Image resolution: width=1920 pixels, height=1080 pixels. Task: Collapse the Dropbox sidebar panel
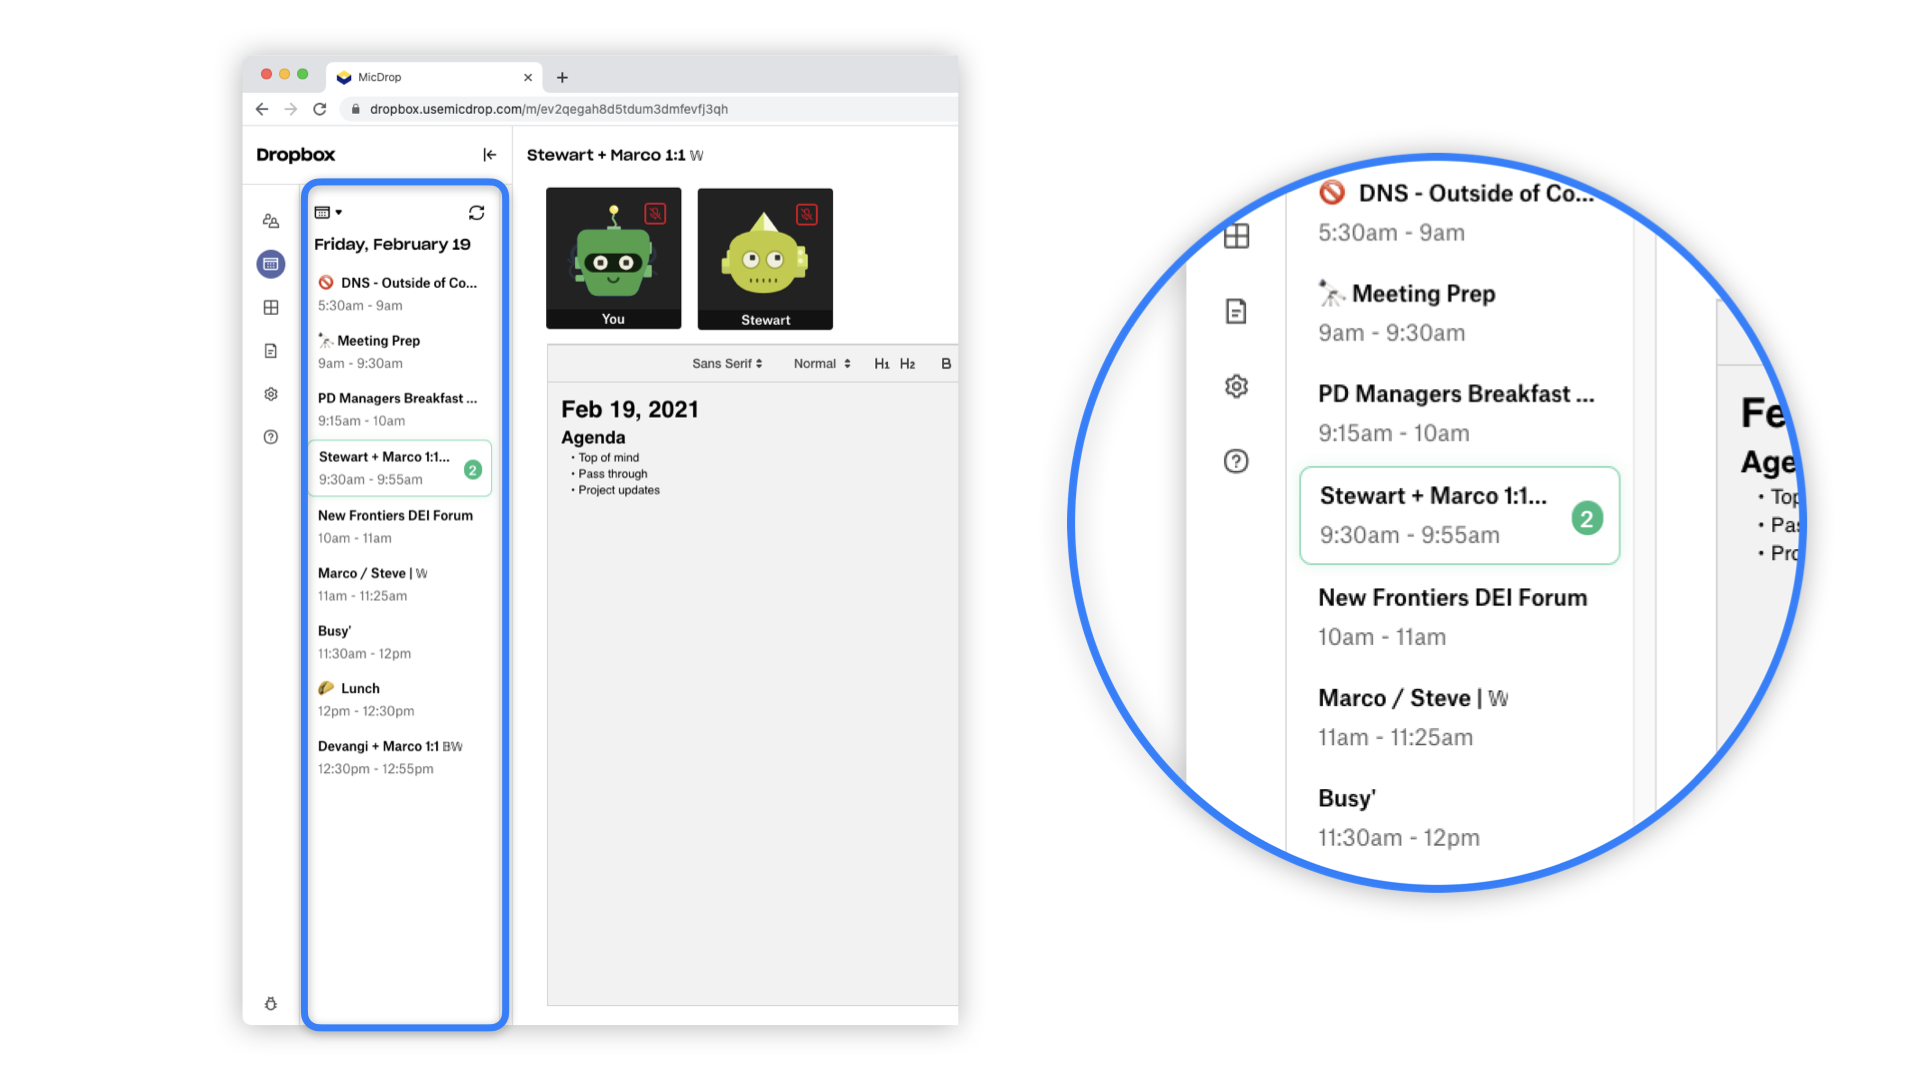point(489,154)
